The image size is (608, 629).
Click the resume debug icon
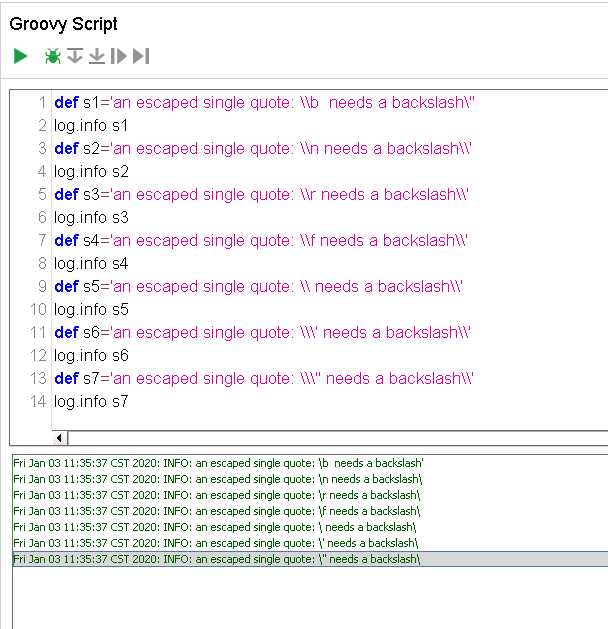coord(118,56)
